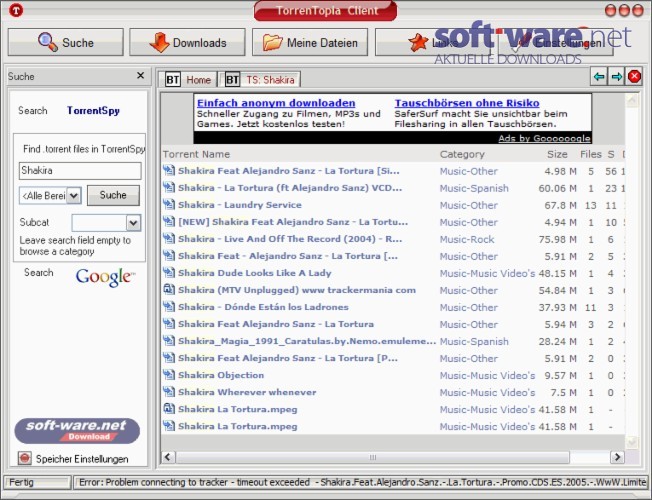Image resolution: width=652 pixels, height=500 pixels.
Task: Open Shakira - La Tortura VCD torrent
Action: [x=290, y=188]
